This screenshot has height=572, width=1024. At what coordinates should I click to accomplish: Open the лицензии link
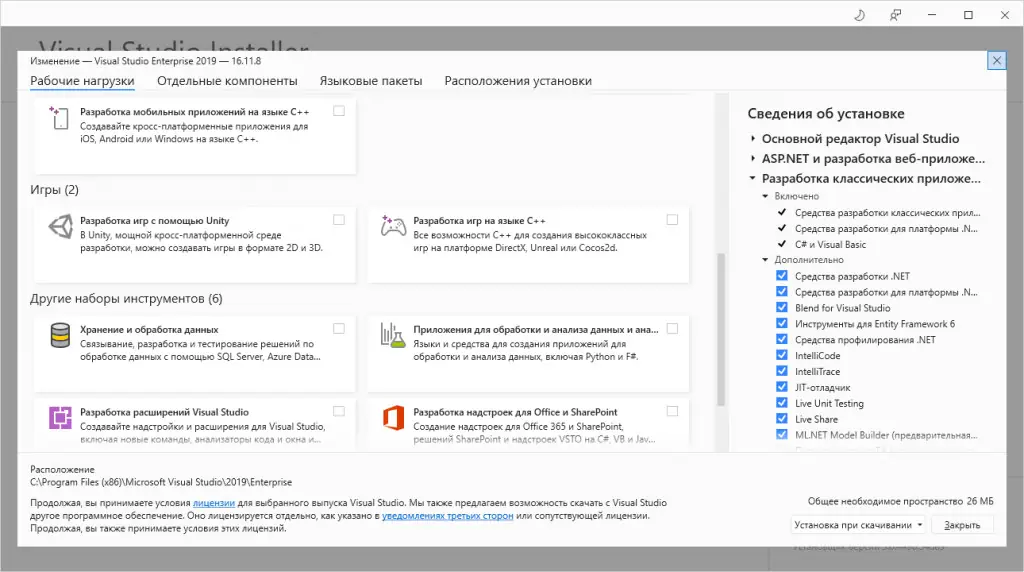(214, 503)
